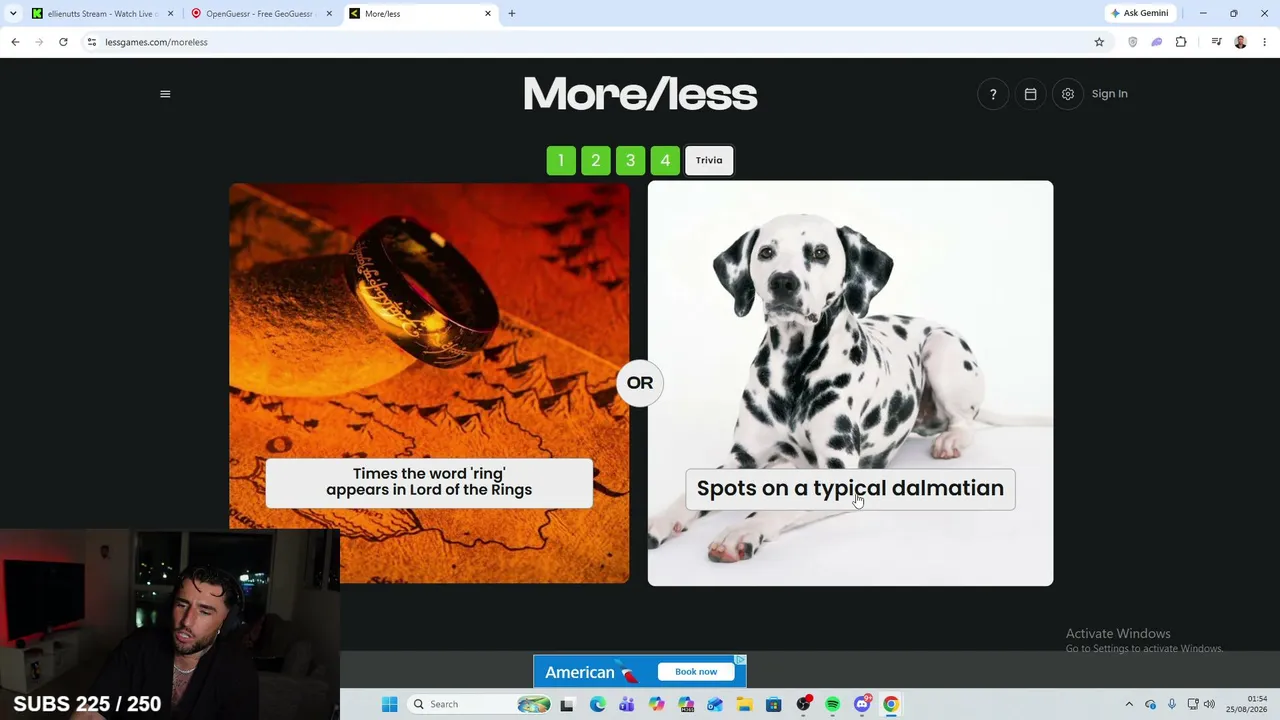Open Task View on the taskbar
Viewport: 1280px width, 720px height.
coord(567,704)
